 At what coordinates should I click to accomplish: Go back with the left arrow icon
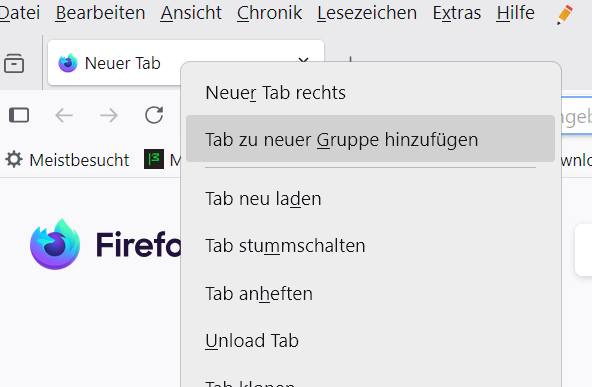tap(64, 115)
